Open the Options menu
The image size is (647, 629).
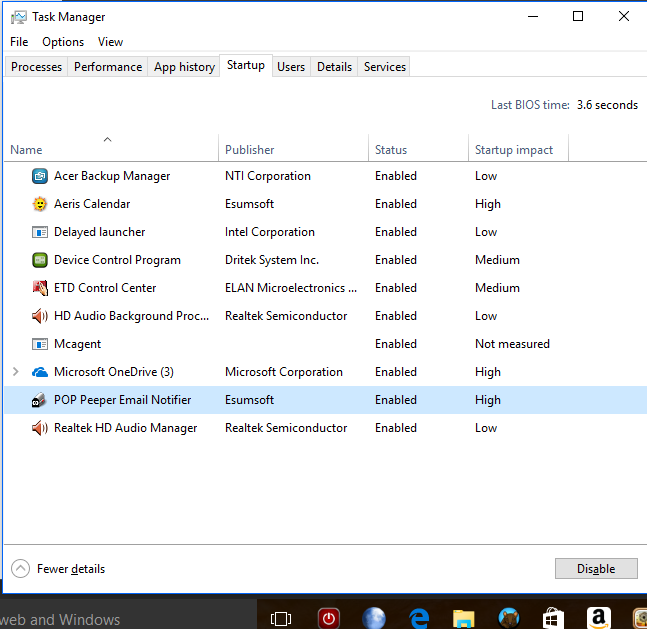pyautogui.click(x=63, y=42)
